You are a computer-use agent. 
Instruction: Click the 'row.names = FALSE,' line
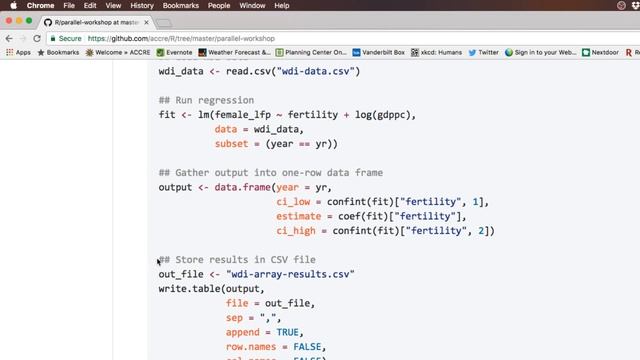(276, 347)
